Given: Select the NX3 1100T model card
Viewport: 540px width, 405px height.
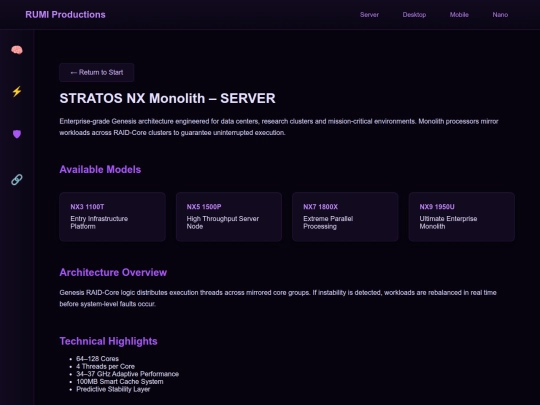Looking at the screenshot, I should (x=112, y=217).
